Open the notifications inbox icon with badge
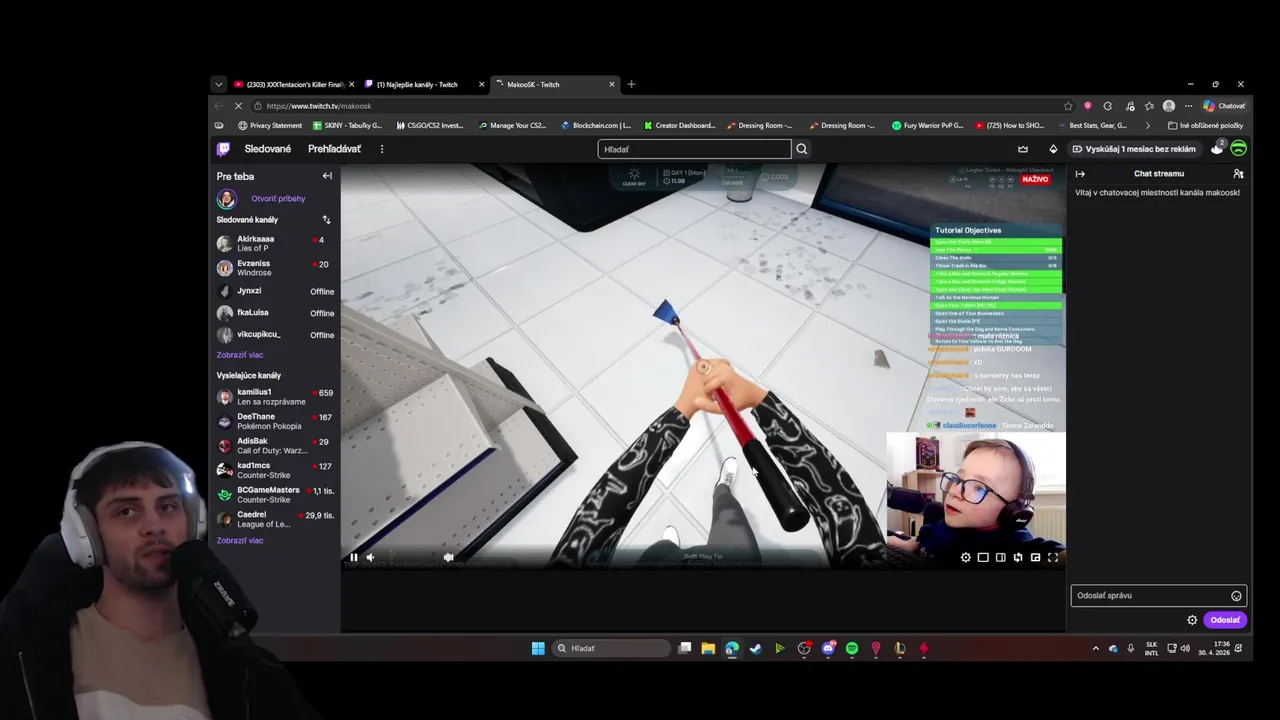Viewport: 1280px width, 720px height. 1217,148
